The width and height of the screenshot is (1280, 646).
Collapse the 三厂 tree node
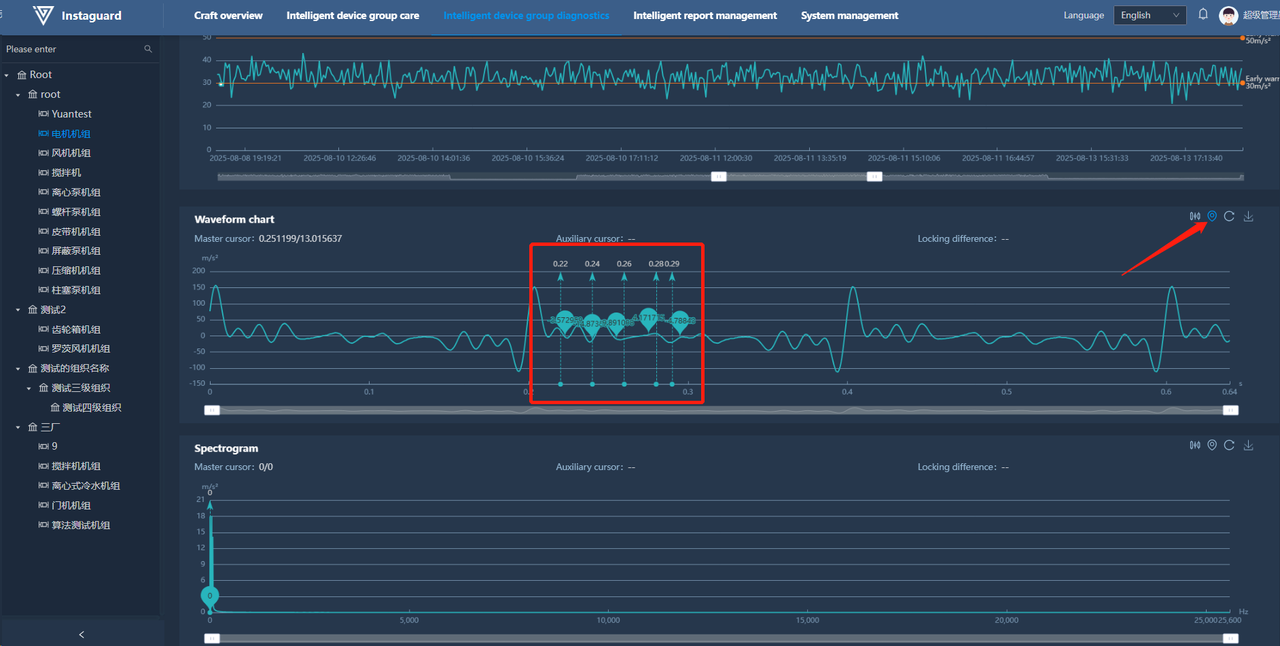pyautogui.click(x=18, y=427)
